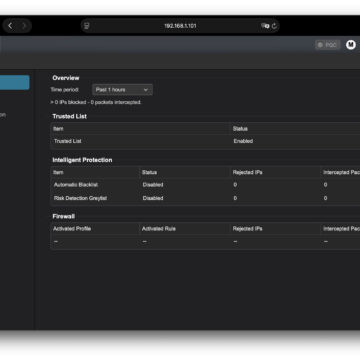Click the Trusted List section heading
Viewport: 360px width, 360px height.
pos(70,116)
